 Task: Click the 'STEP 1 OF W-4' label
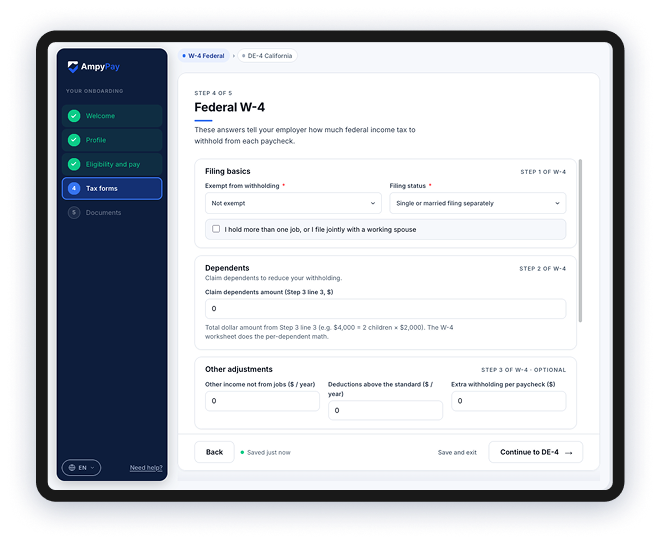tap(543, 172)
